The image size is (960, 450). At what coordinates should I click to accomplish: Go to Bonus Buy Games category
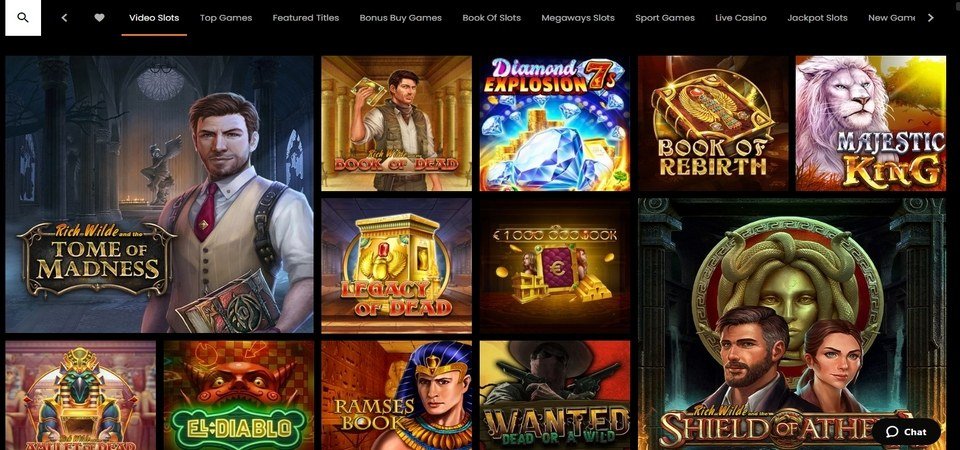pyautogui.click(x=400, y=18)
